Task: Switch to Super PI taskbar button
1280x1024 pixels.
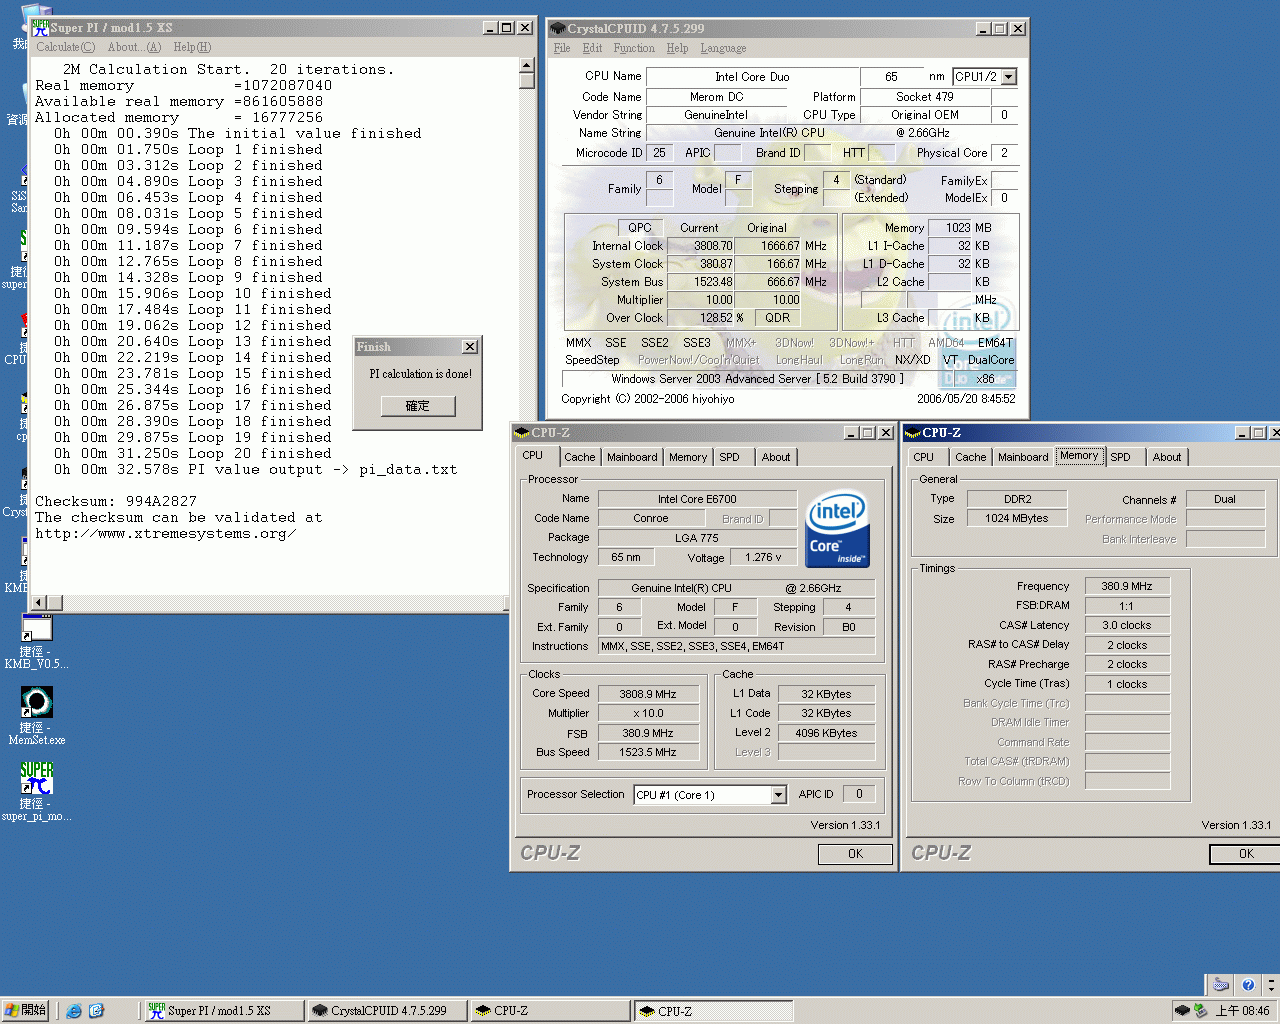Action: coord(224,1011)
